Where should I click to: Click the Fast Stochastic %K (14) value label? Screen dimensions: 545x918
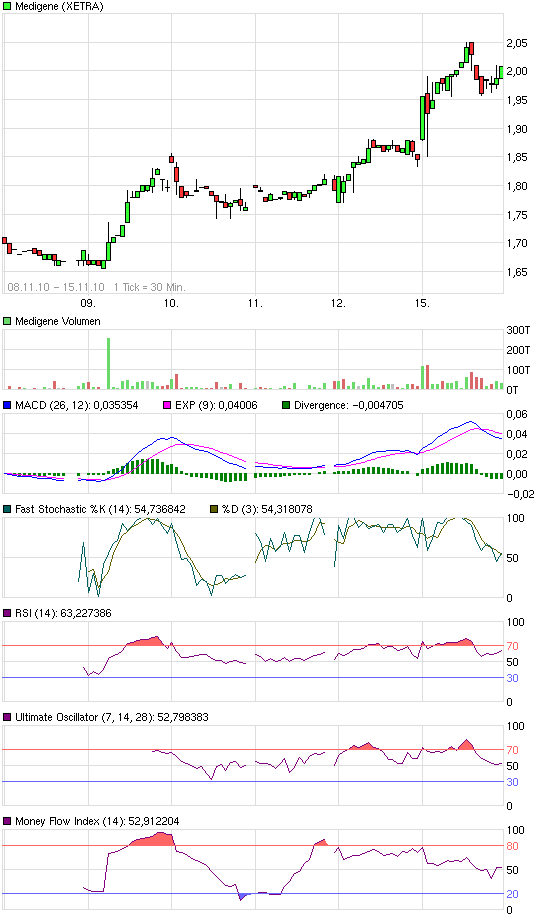tap(100, 509)
